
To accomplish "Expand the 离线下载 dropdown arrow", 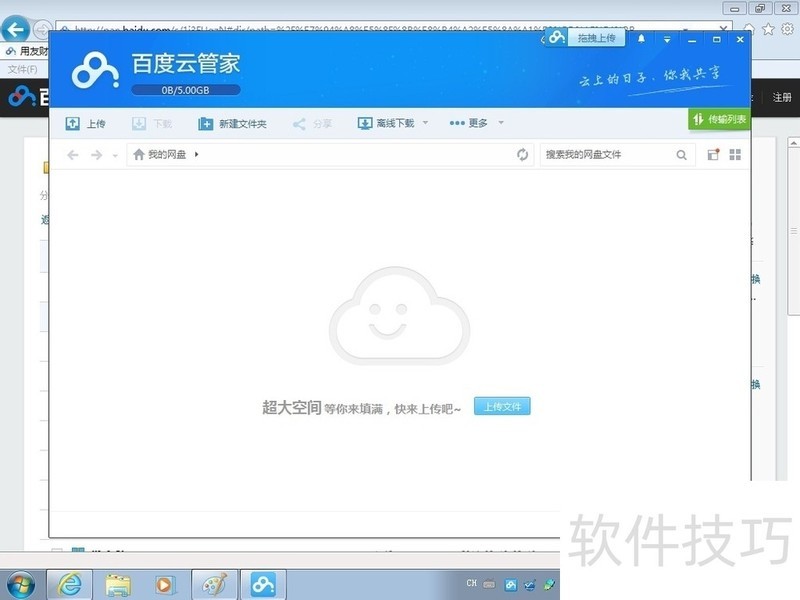I will [425, 123].
